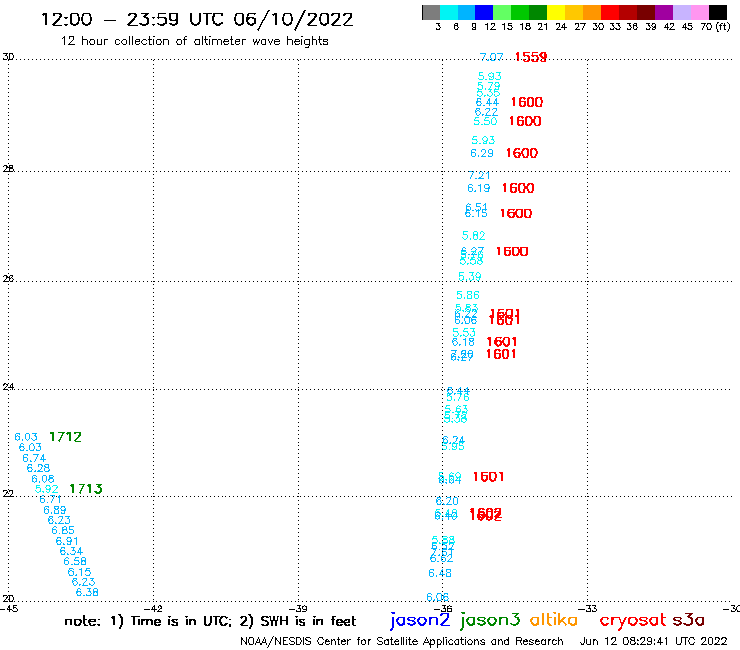Click the red timestamp 1559

coord(530,57)
